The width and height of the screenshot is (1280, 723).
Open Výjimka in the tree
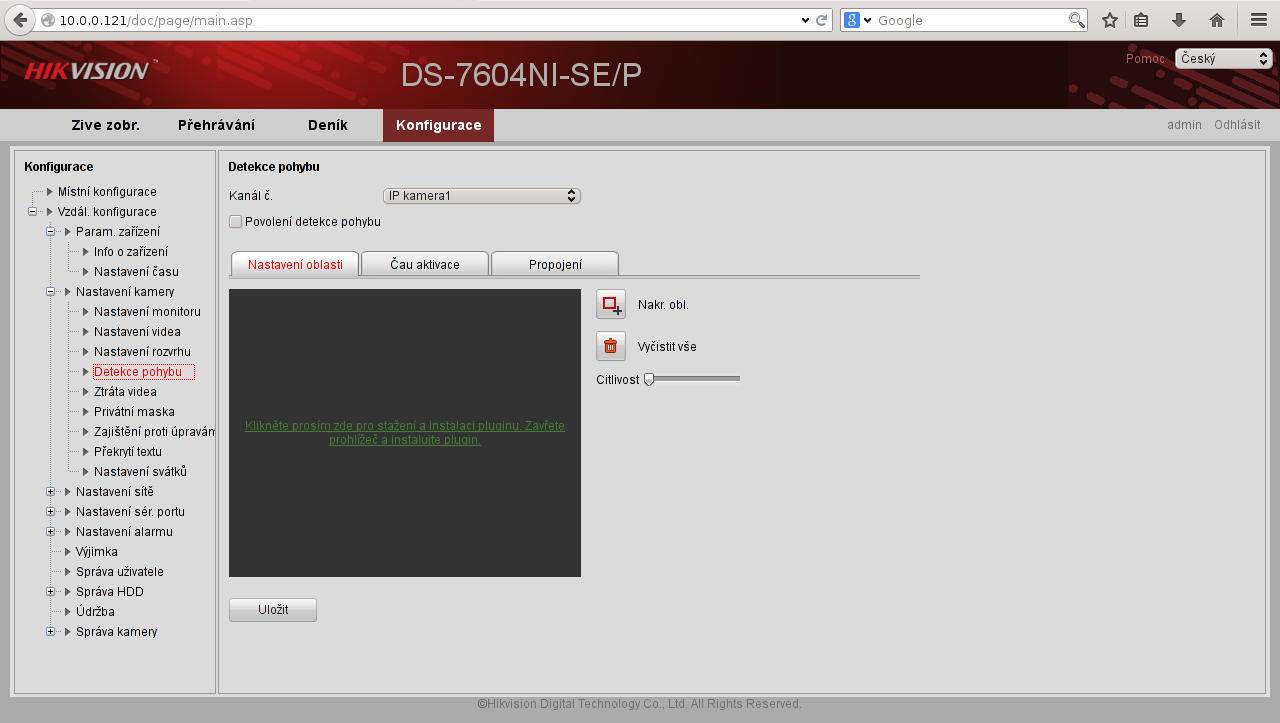click(97, 552)
